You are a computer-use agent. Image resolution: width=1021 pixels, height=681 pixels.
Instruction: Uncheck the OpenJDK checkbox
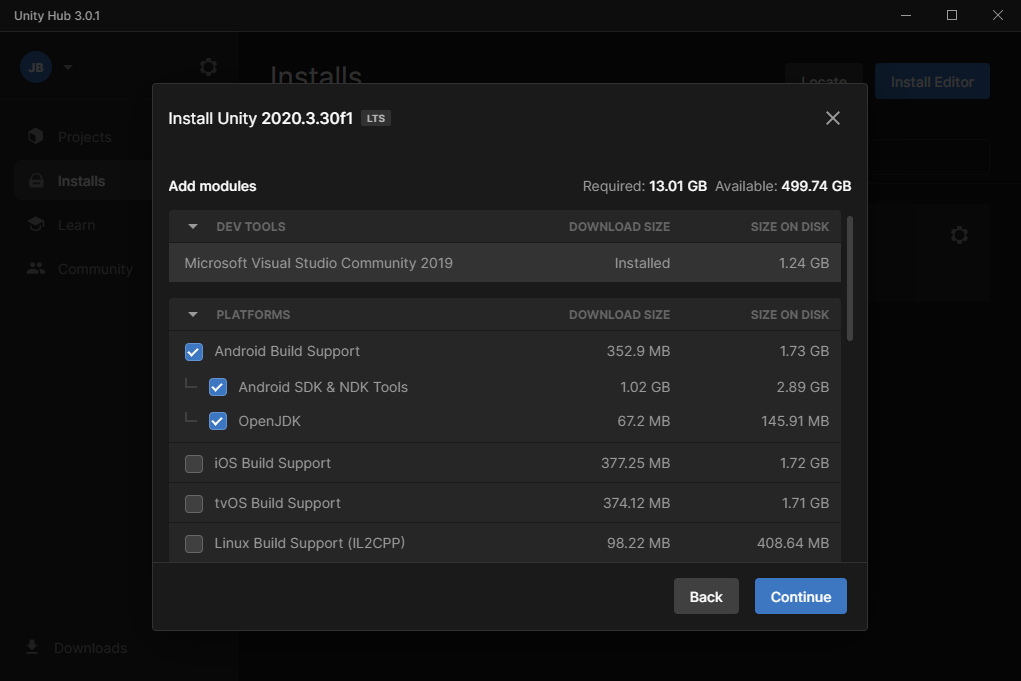coord(217,421)
